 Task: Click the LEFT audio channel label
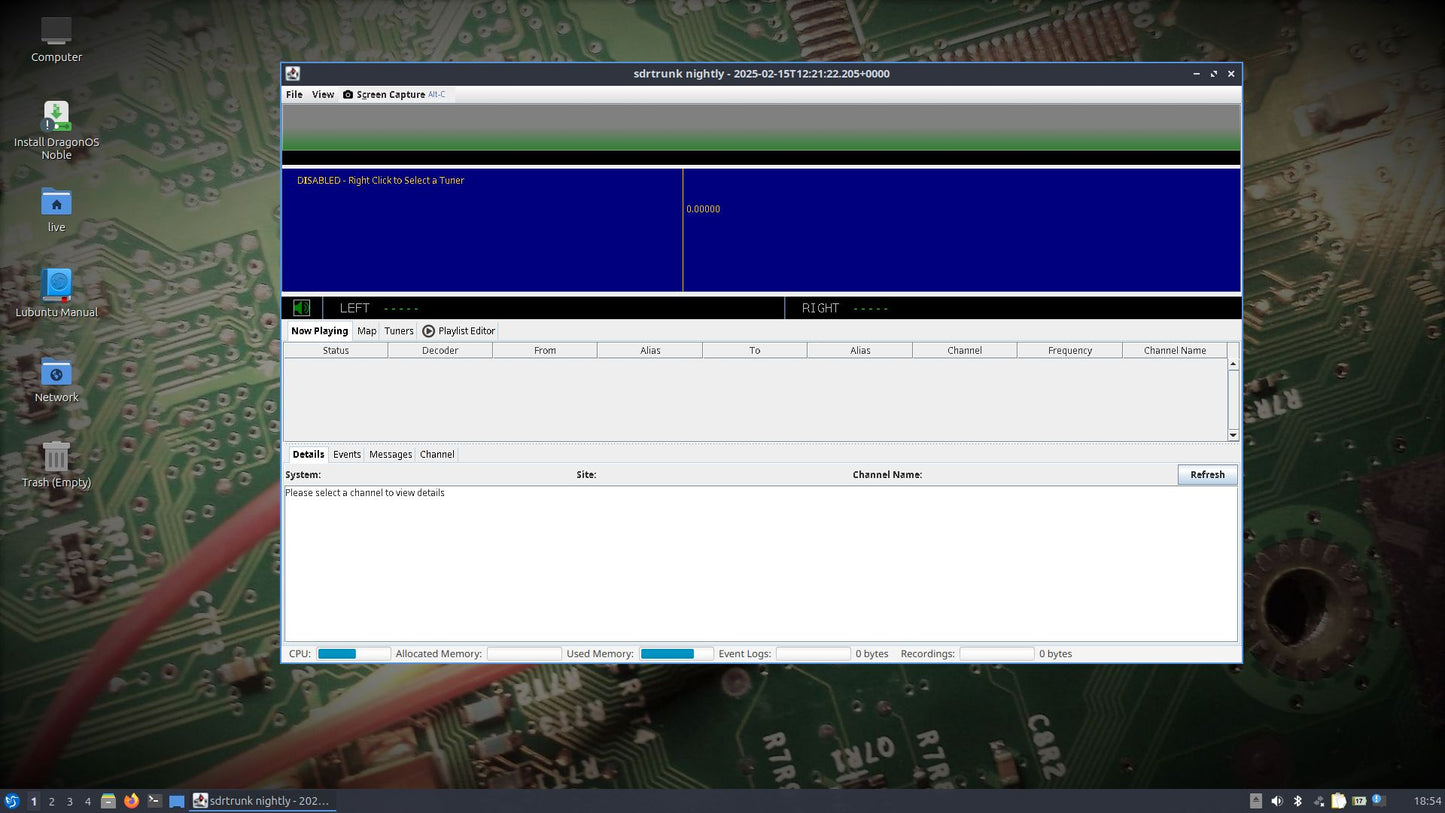tap(354, 308)
